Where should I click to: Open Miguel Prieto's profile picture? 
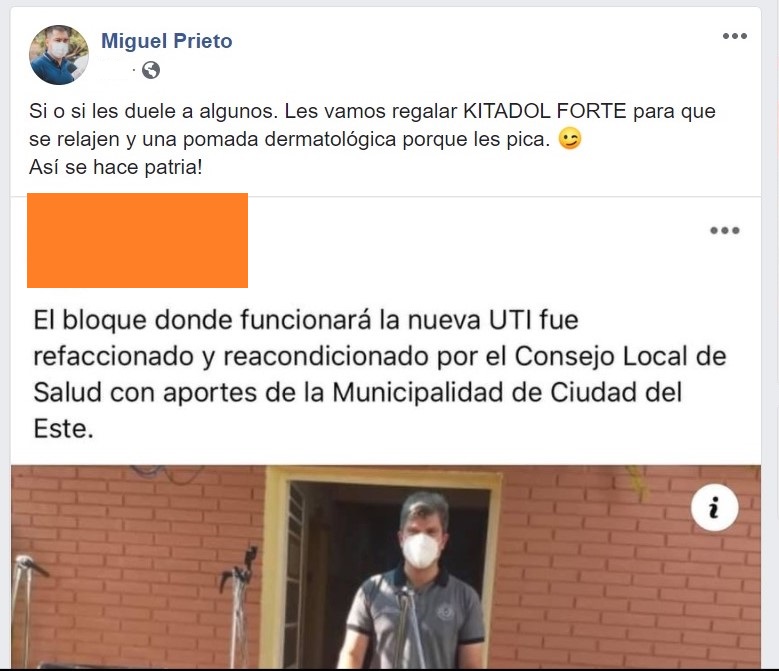click(x=59, y=55)
